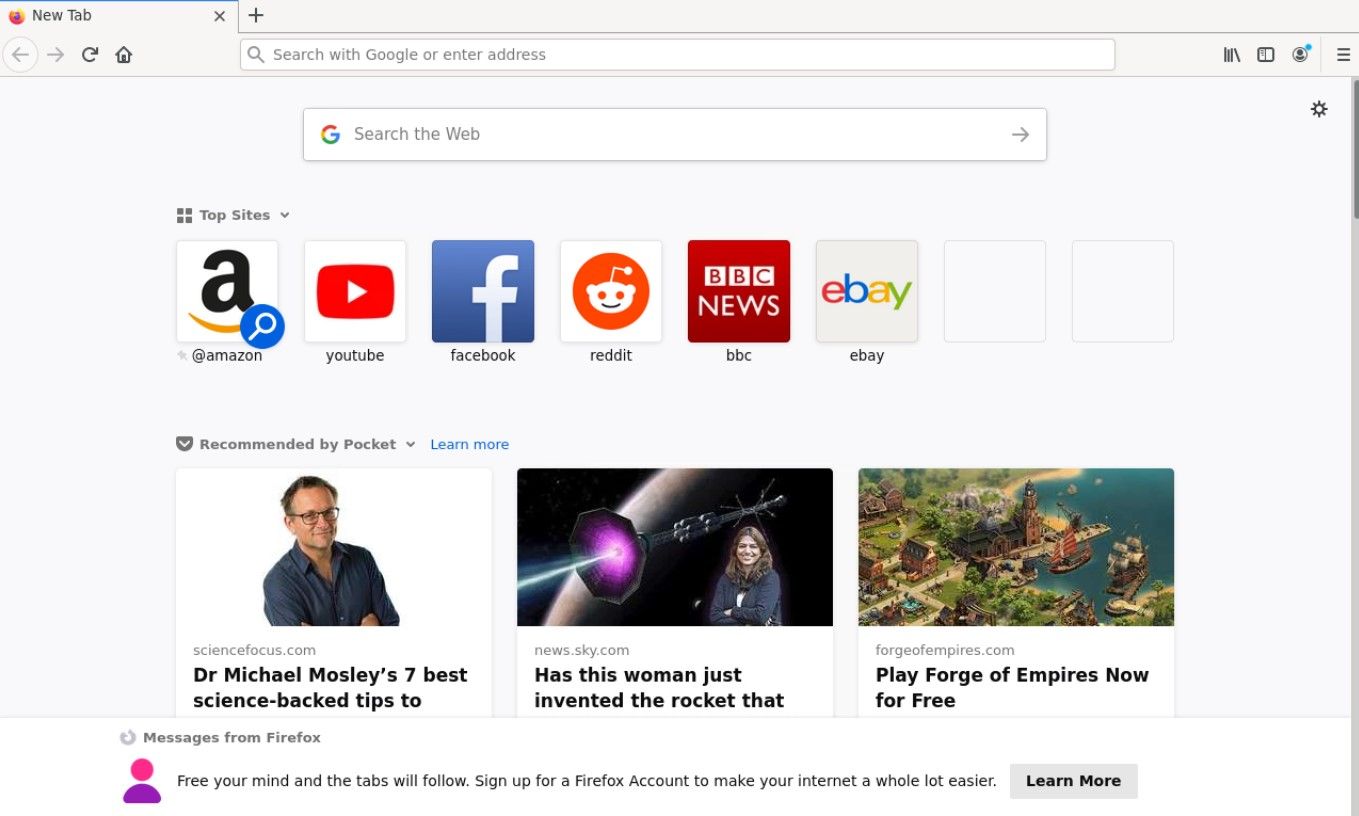This screenshot has height=816, width=1359.
Task: Click the last empty top site tile
Action: click(1123, 291)
